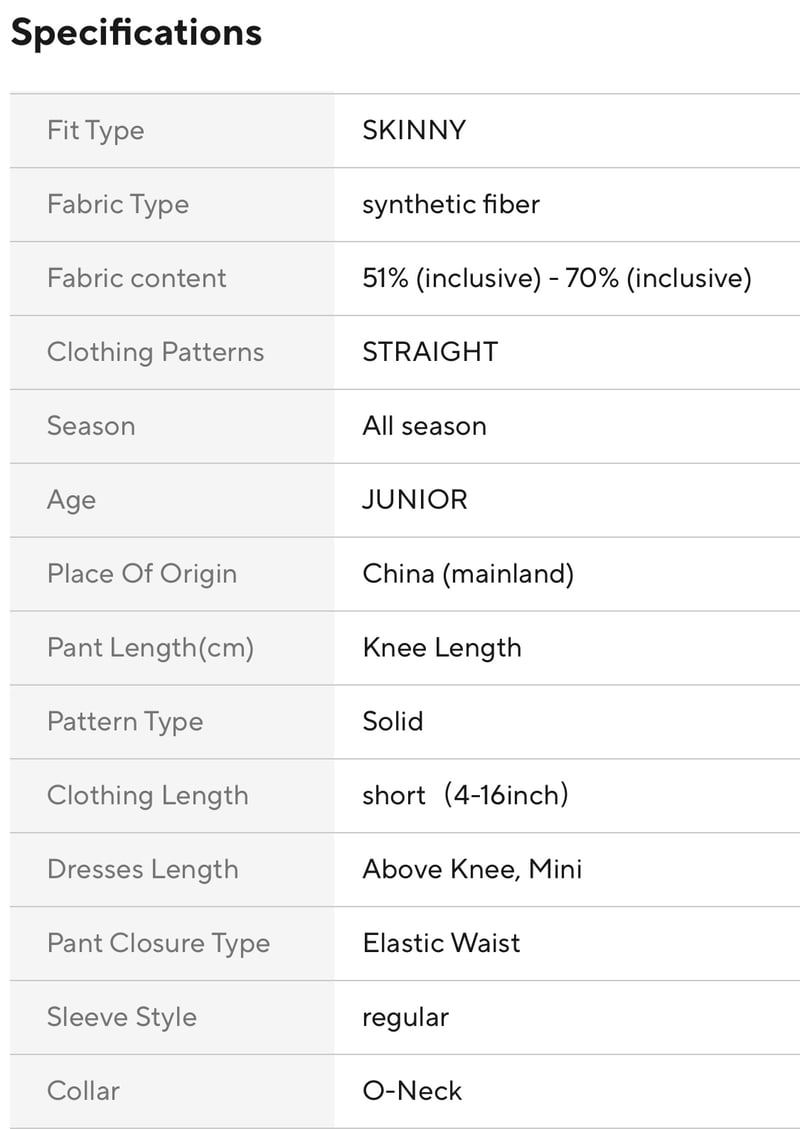This screenshot has width=800, height=1129.
Task: Select the China (mainland) origin value
Action: coord(468,575)
